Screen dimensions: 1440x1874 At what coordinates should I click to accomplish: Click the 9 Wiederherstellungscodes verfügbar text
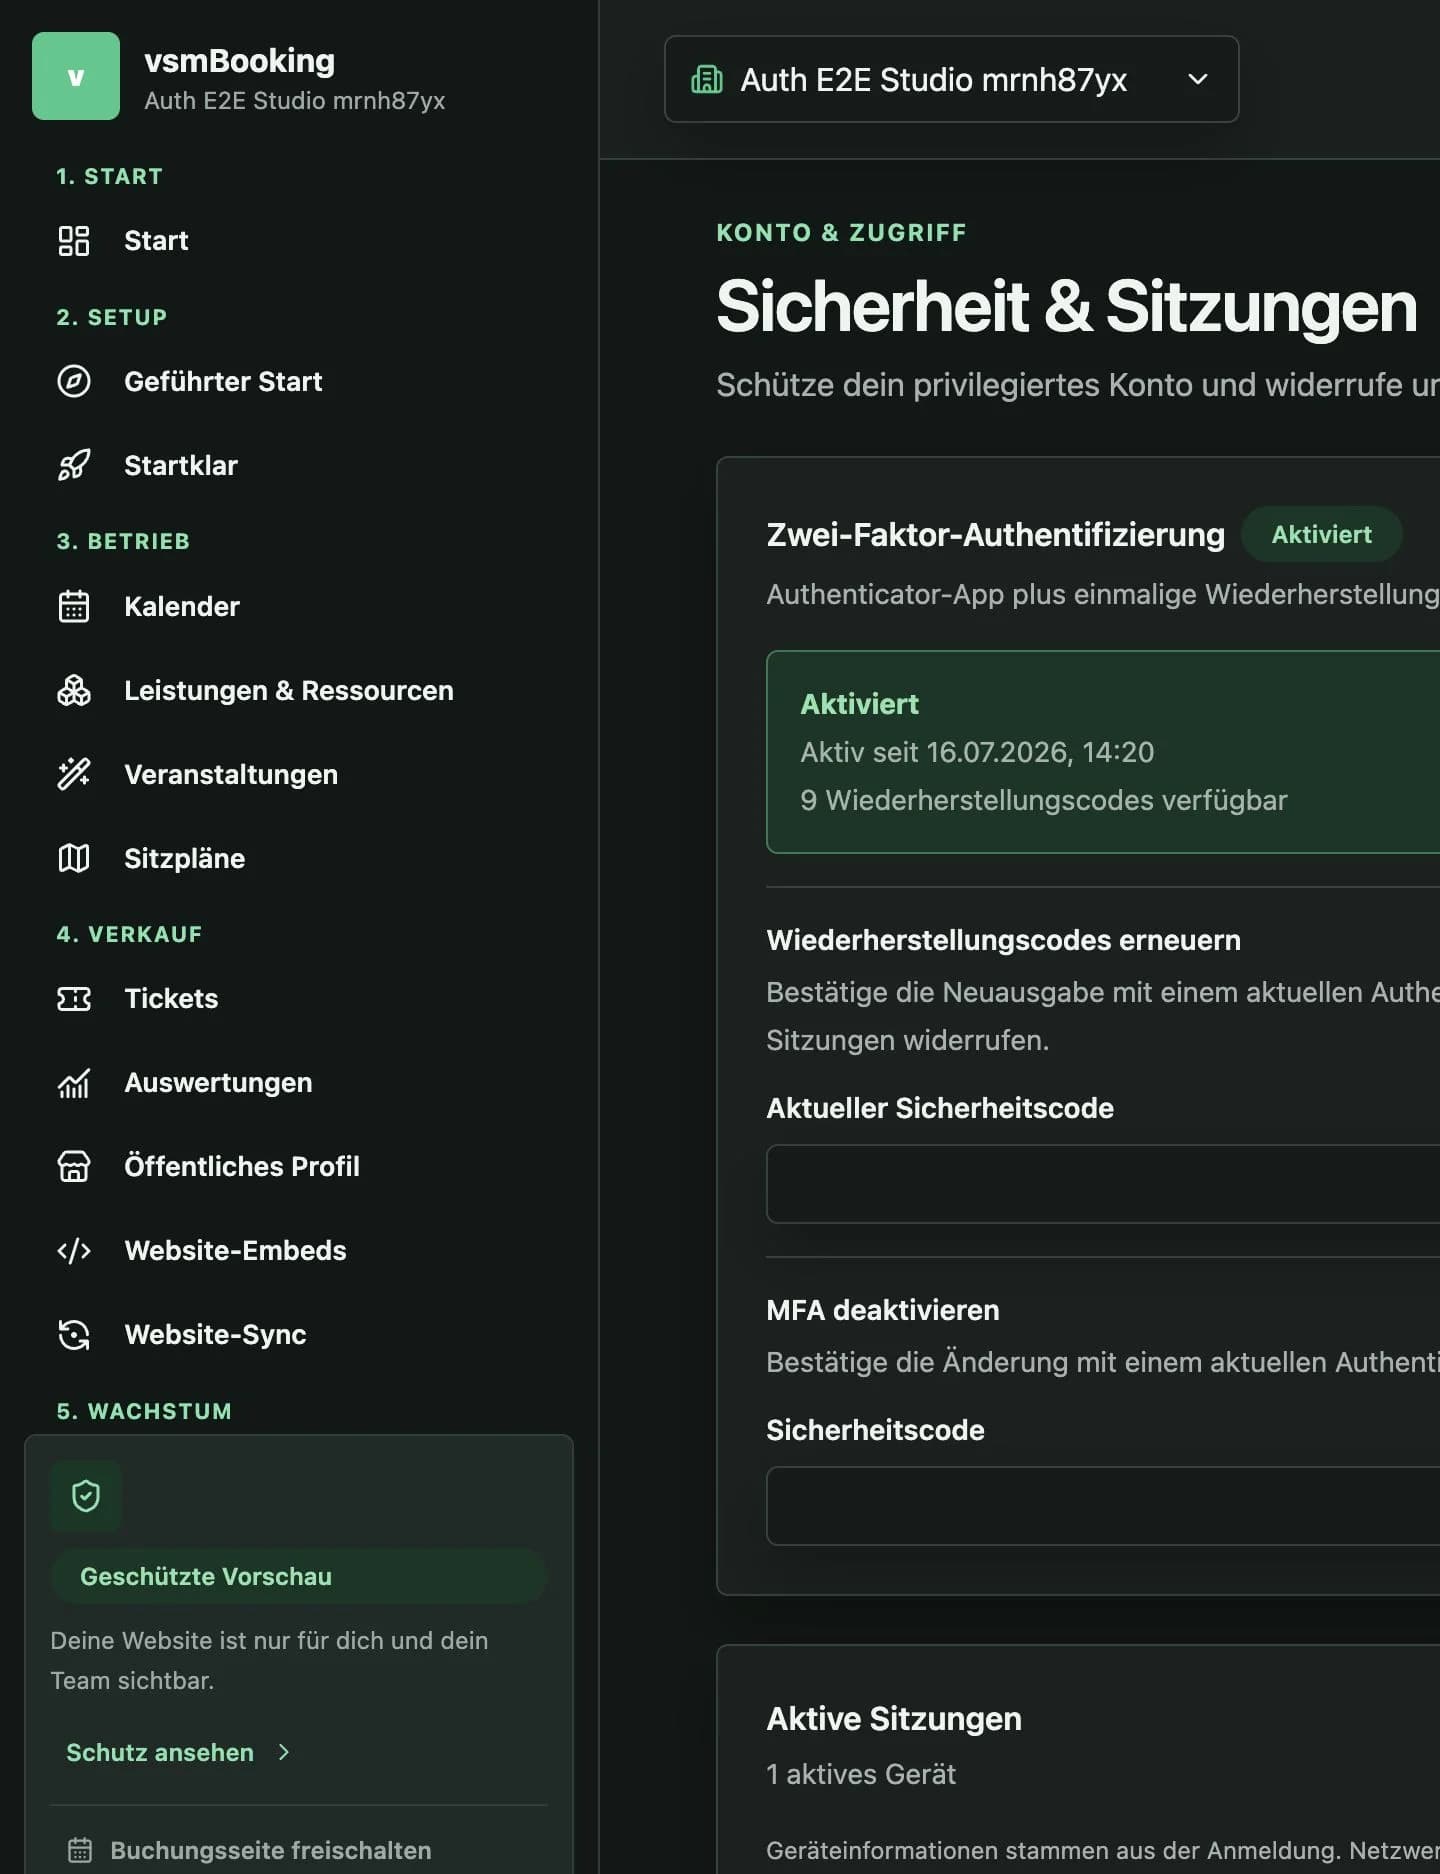pyautogui.click(x=1044, y=800)
